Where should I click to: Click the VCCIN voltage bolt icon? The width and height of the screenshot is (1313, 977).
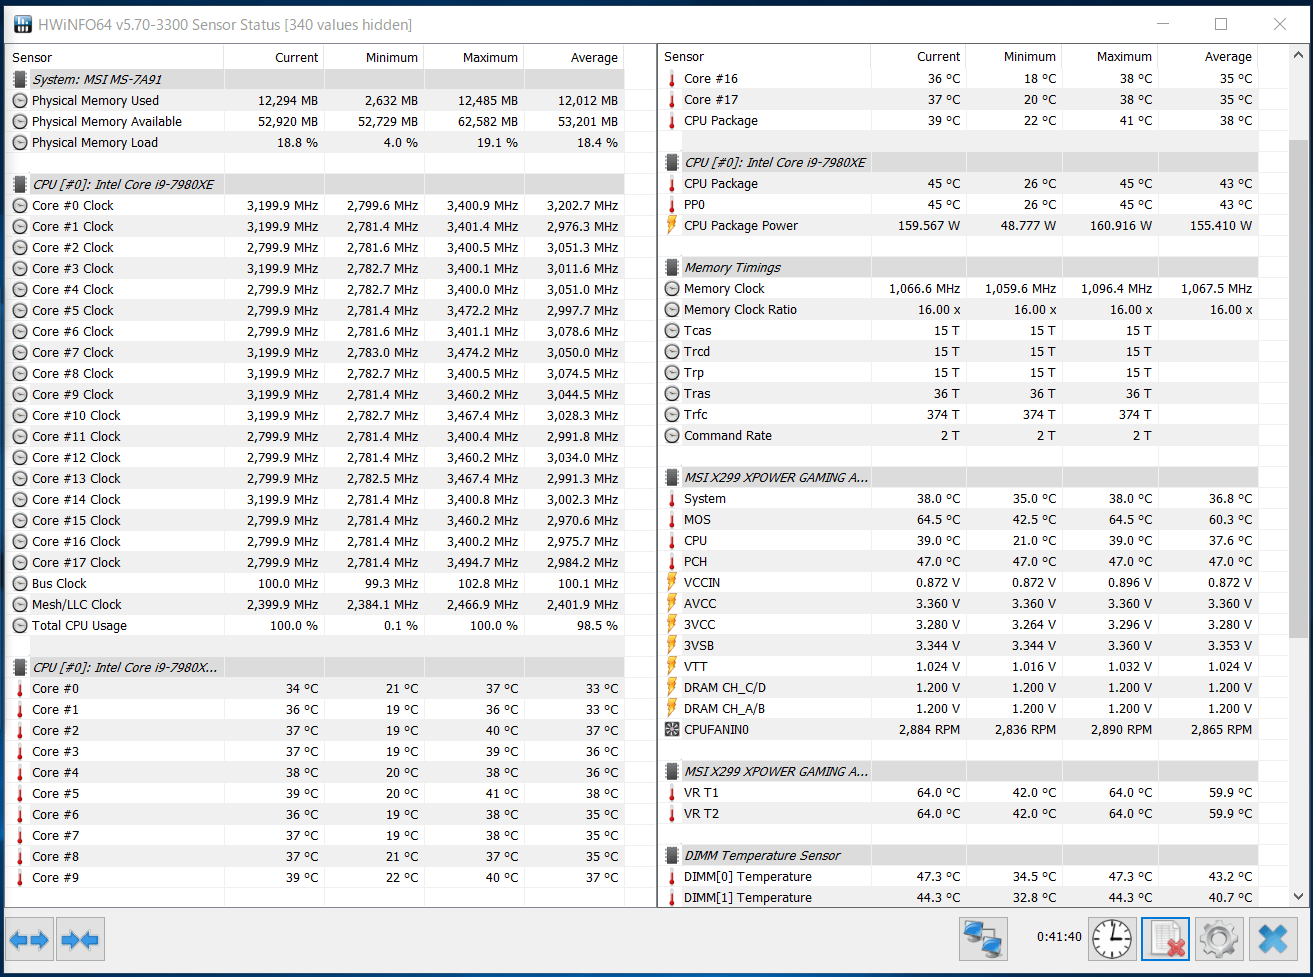[x=672, y=582]
